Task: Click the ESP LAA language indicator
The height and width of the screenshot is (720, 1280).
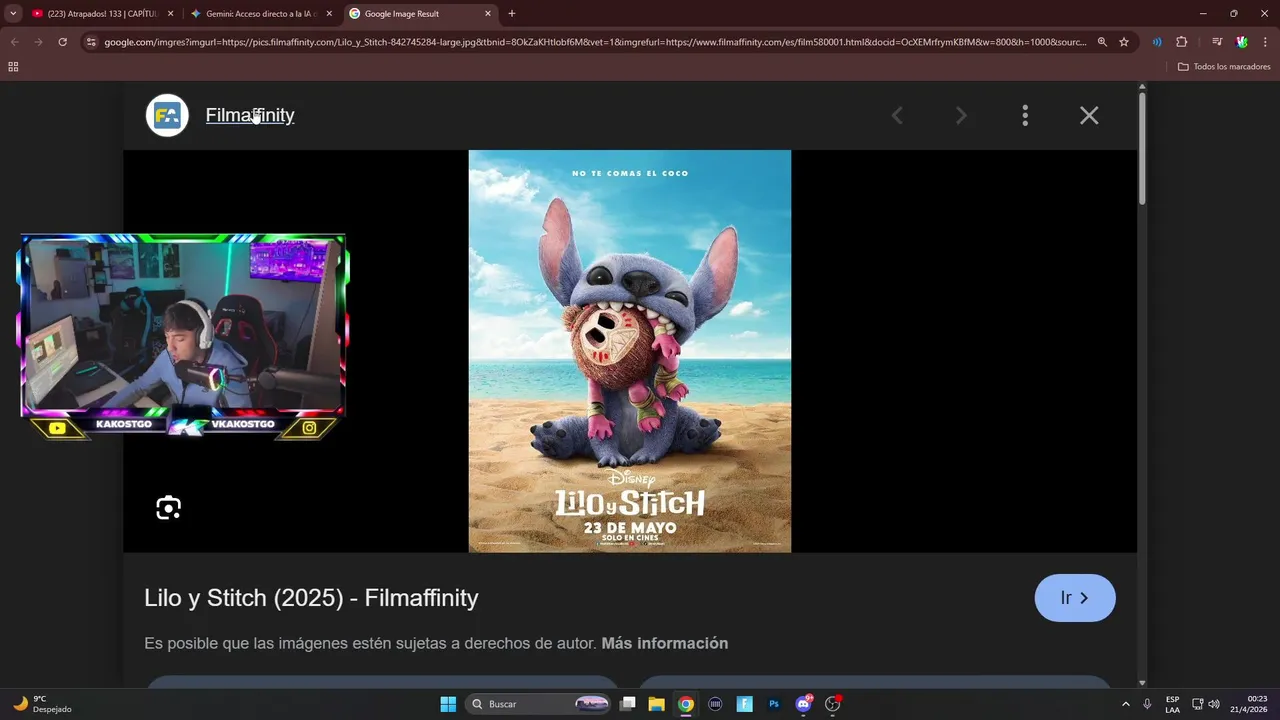Action: point(1172,704)
